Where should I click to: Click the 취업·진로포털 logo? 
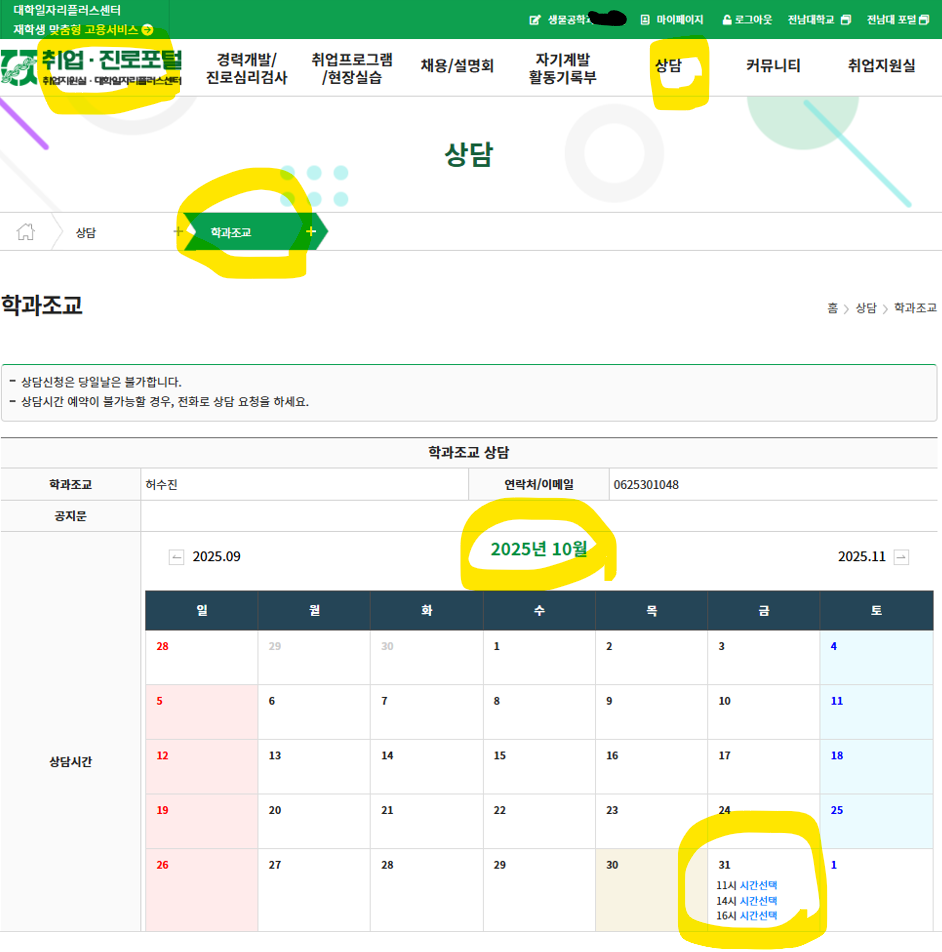(92, 67)
